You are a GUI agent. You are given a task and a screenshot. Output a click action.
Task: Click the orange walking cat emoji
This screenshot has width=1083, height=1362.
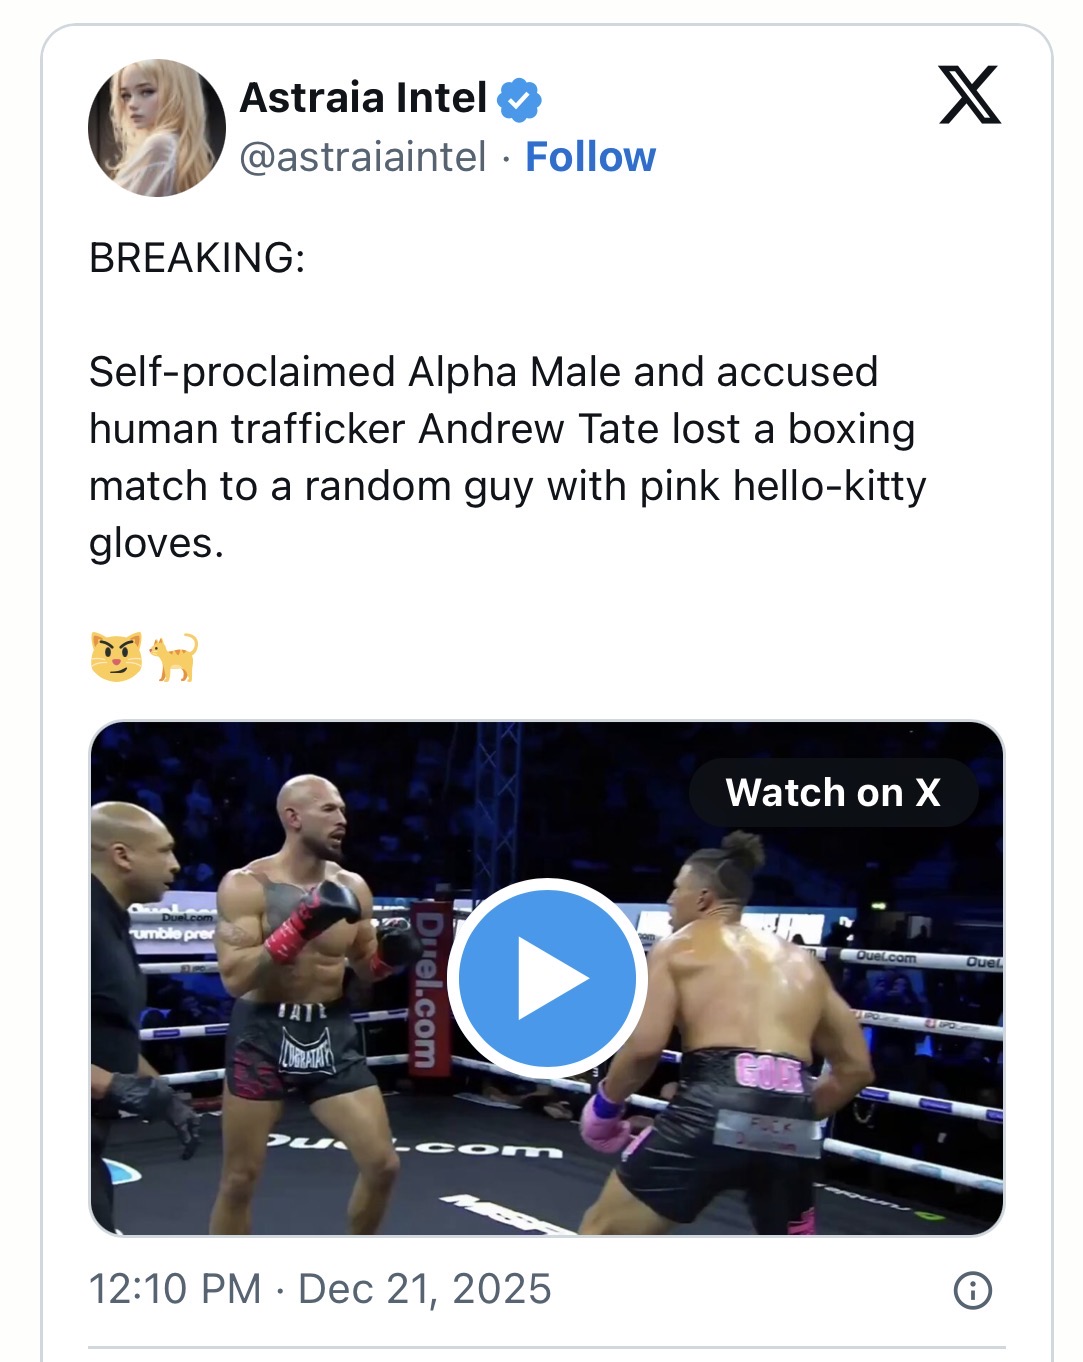175,657
